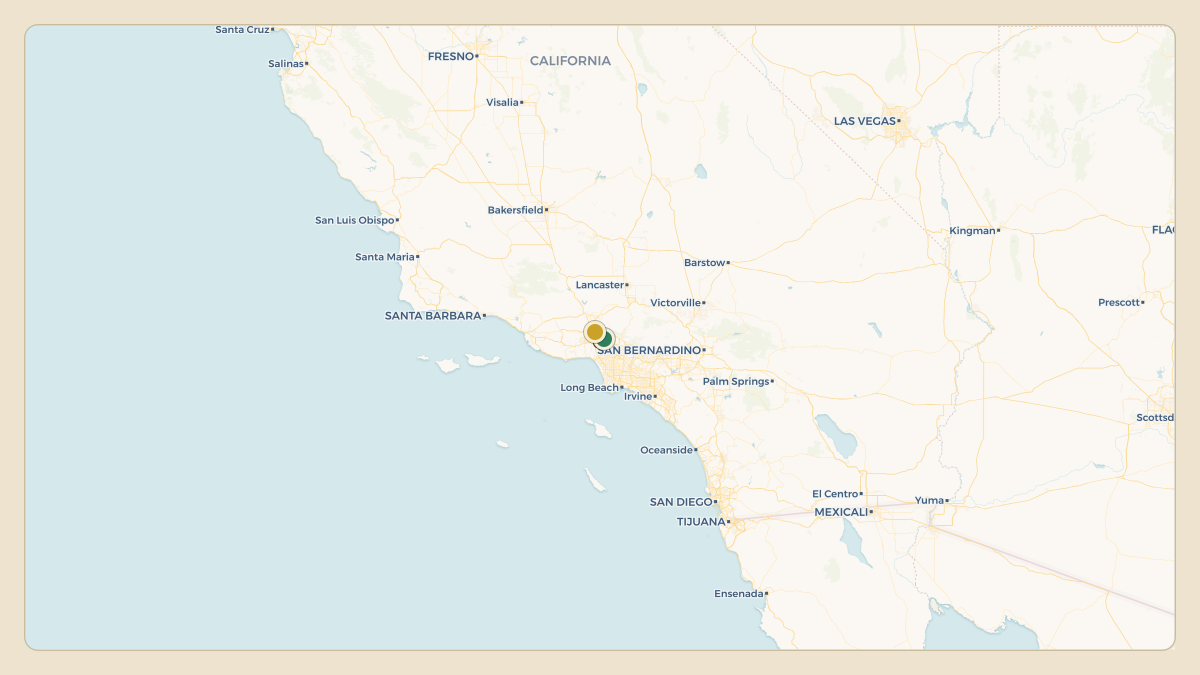
Task: Click the Santa Barbara city label
Action: pyautogui.click(x=433, y=315)
